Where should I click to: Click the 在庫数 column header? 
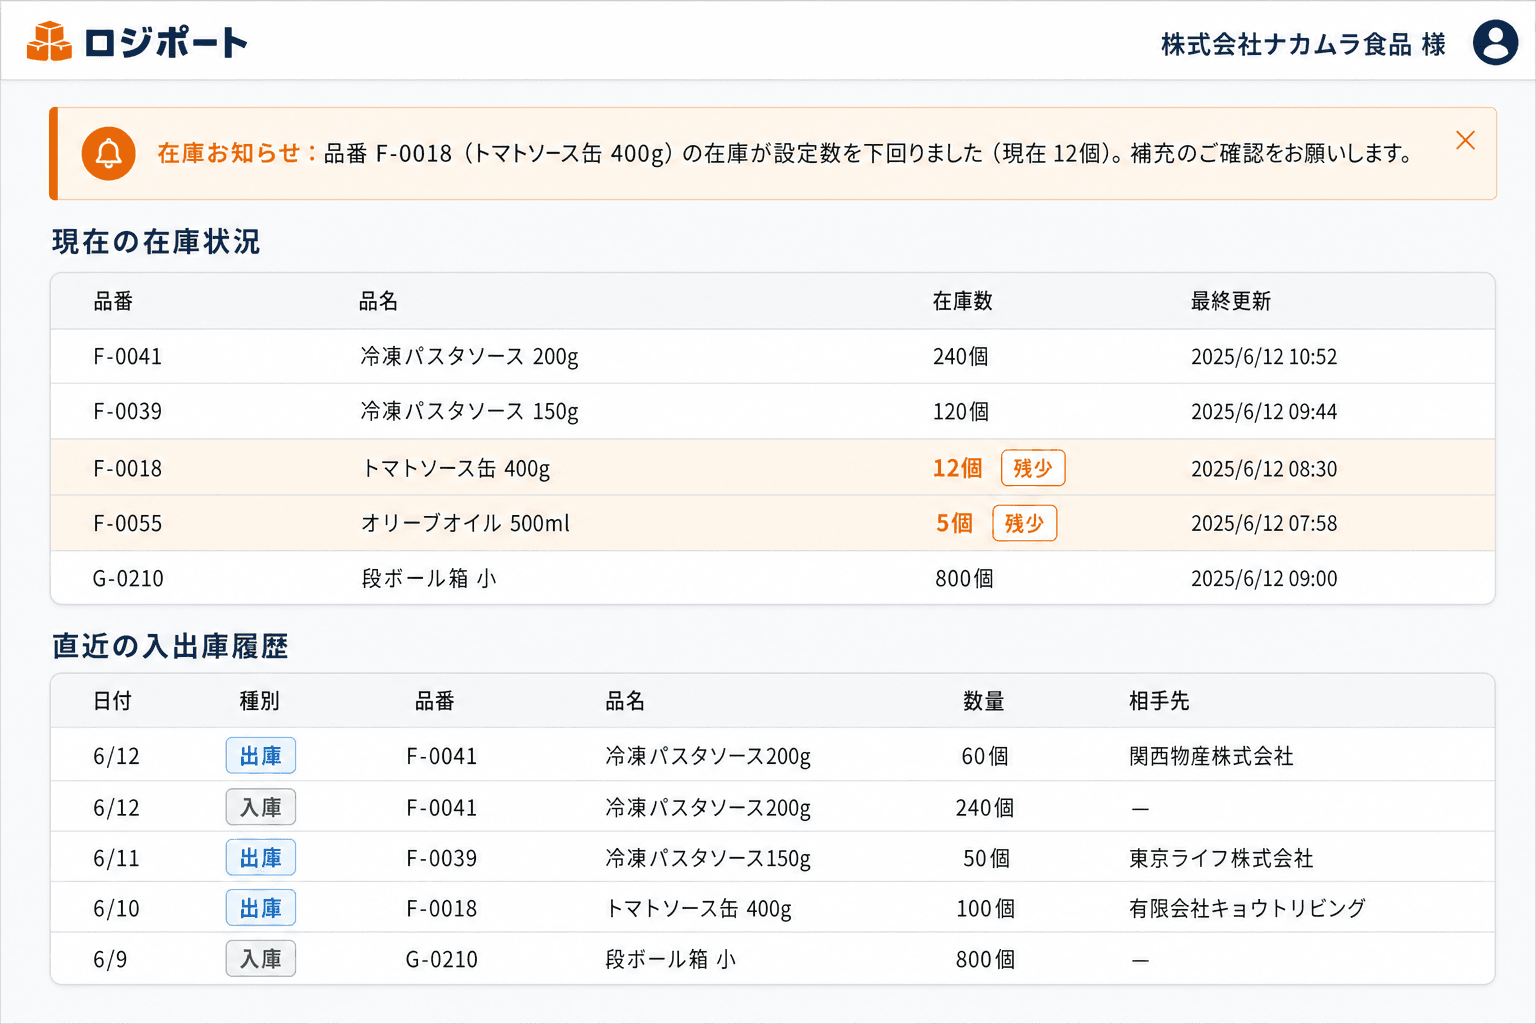[963, 301]
